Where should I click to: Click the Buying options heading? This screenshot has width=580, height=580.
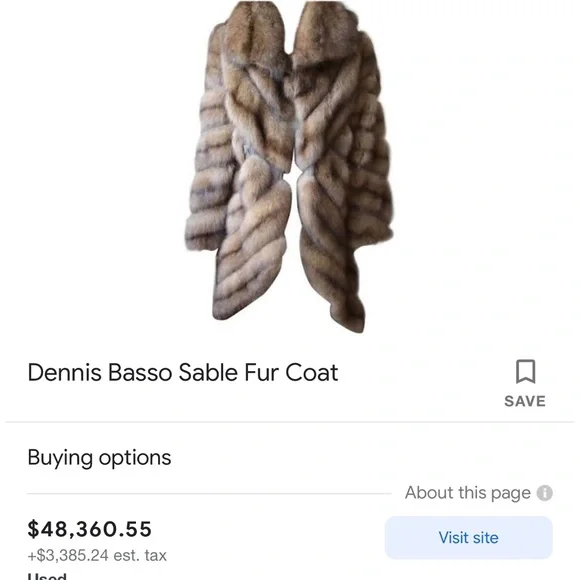(x=100, y=458)
